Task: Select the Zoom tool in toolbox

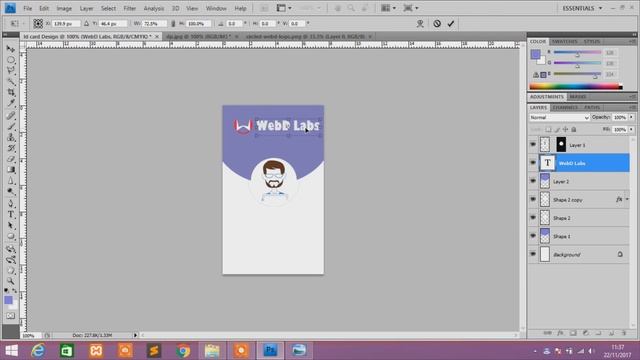Action: [x=11, y=281]
